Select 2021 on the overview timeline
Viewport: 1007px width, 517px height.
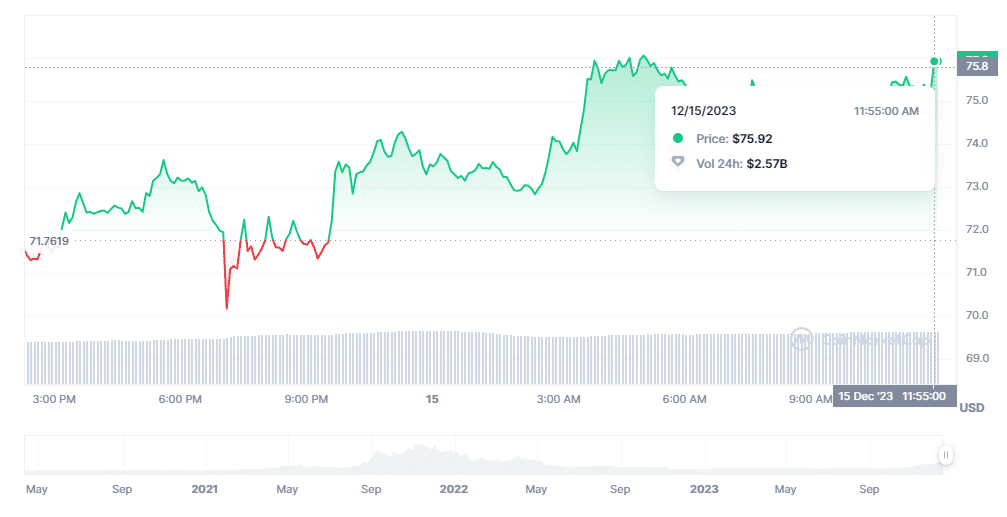tap(204, 490)
